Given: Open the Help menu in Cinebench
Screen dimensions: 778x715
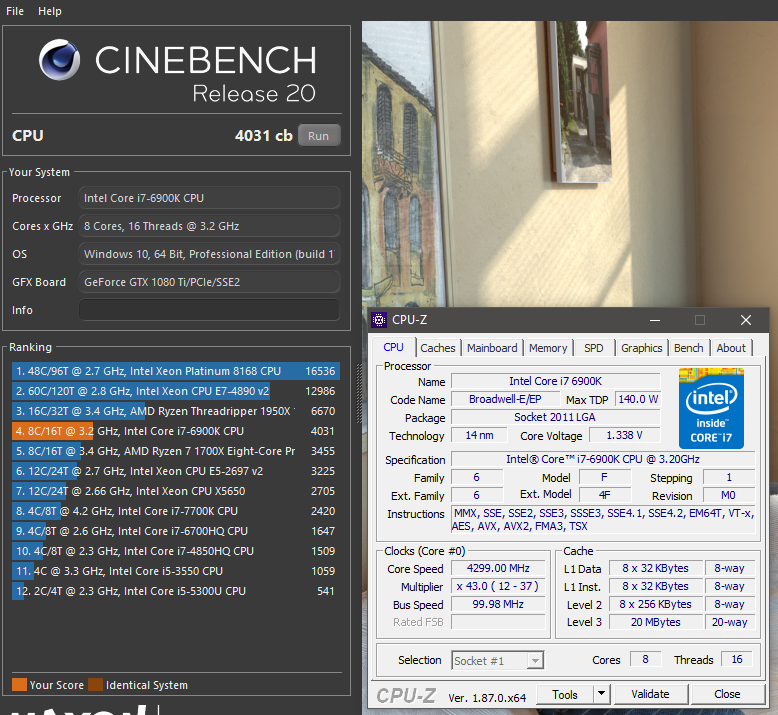Looking at the screenshot, I should [x=50, y=11].
